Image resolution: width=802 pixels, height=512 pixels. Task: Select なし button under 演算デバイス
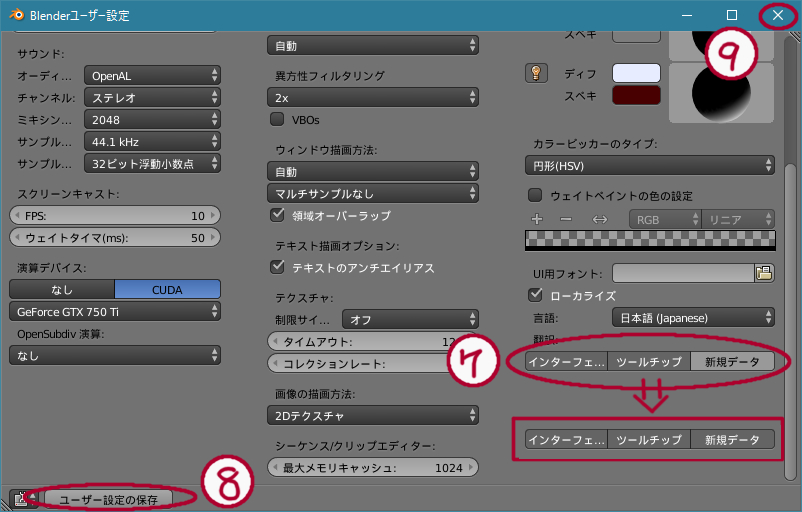62,288
